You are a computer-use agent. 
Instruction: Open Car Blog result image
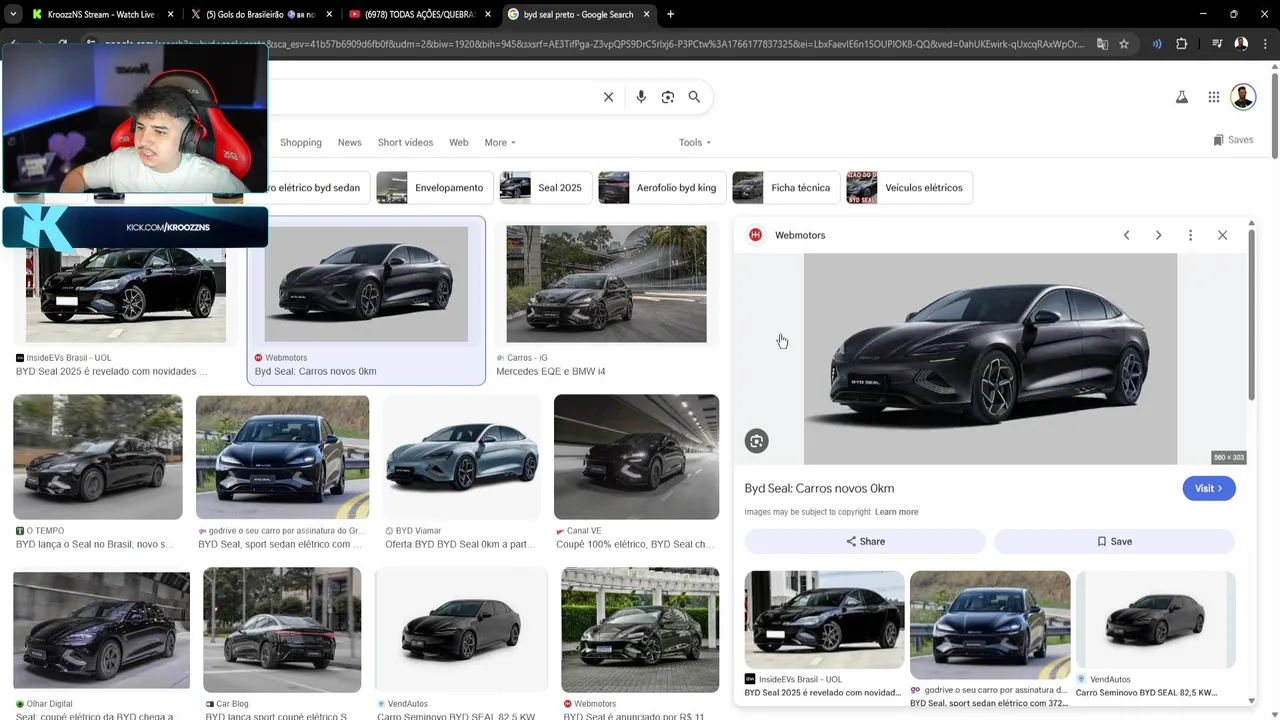(282, 630)
